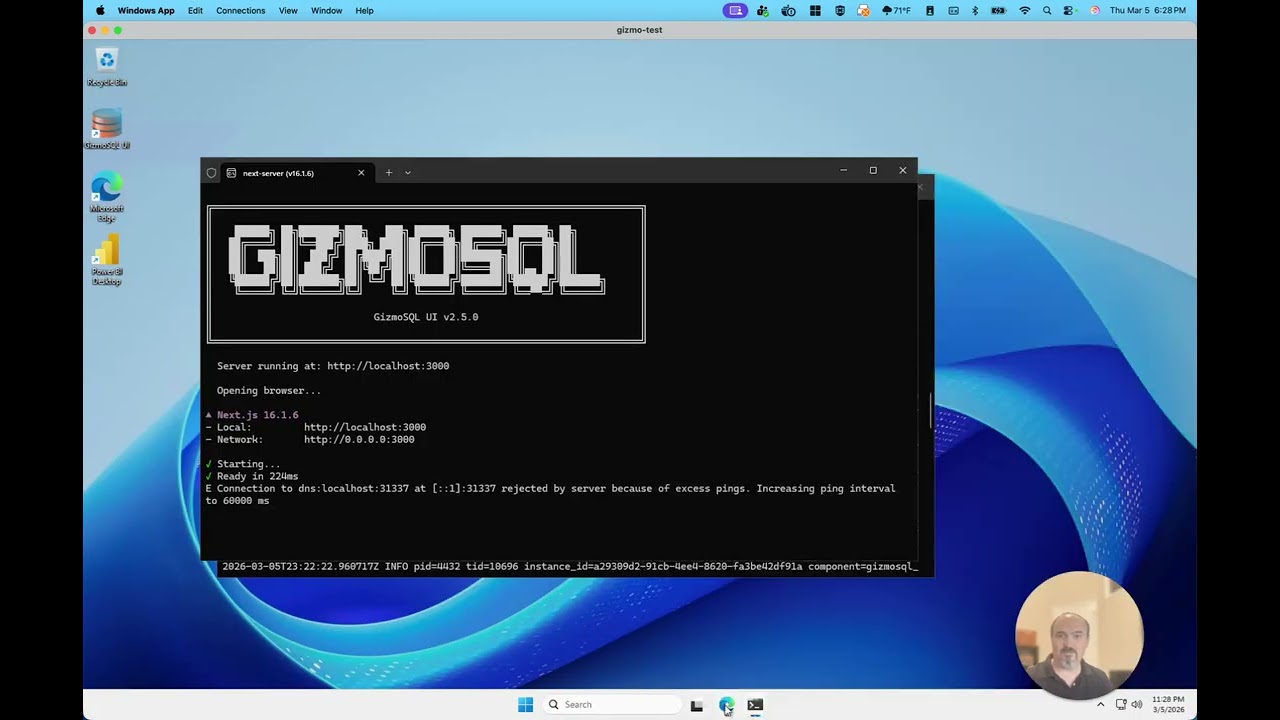Open the battery status menu

pos(998,11)
